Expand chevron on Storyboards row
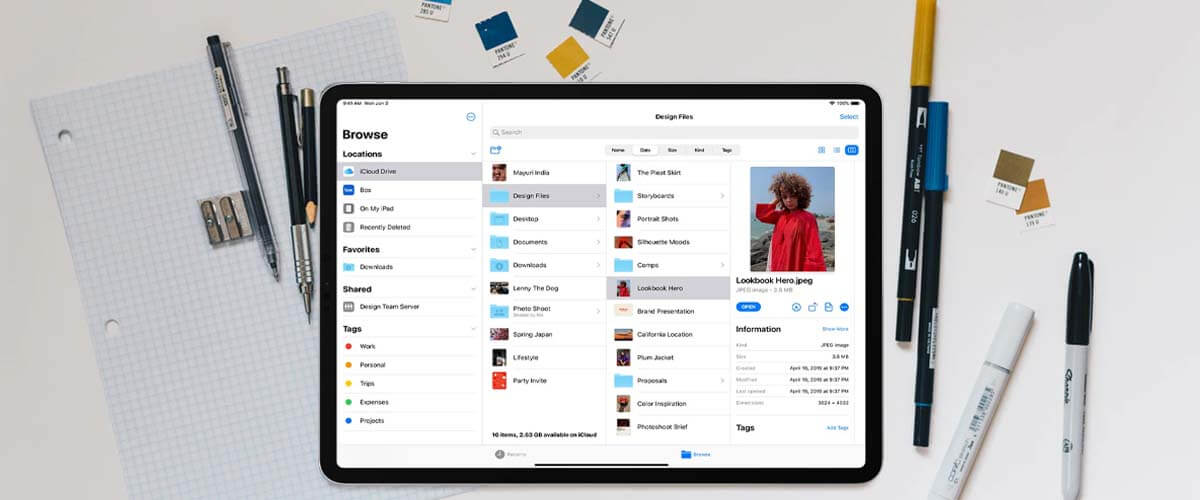This screenshot has height=500, width=1200. coord(722,196)
